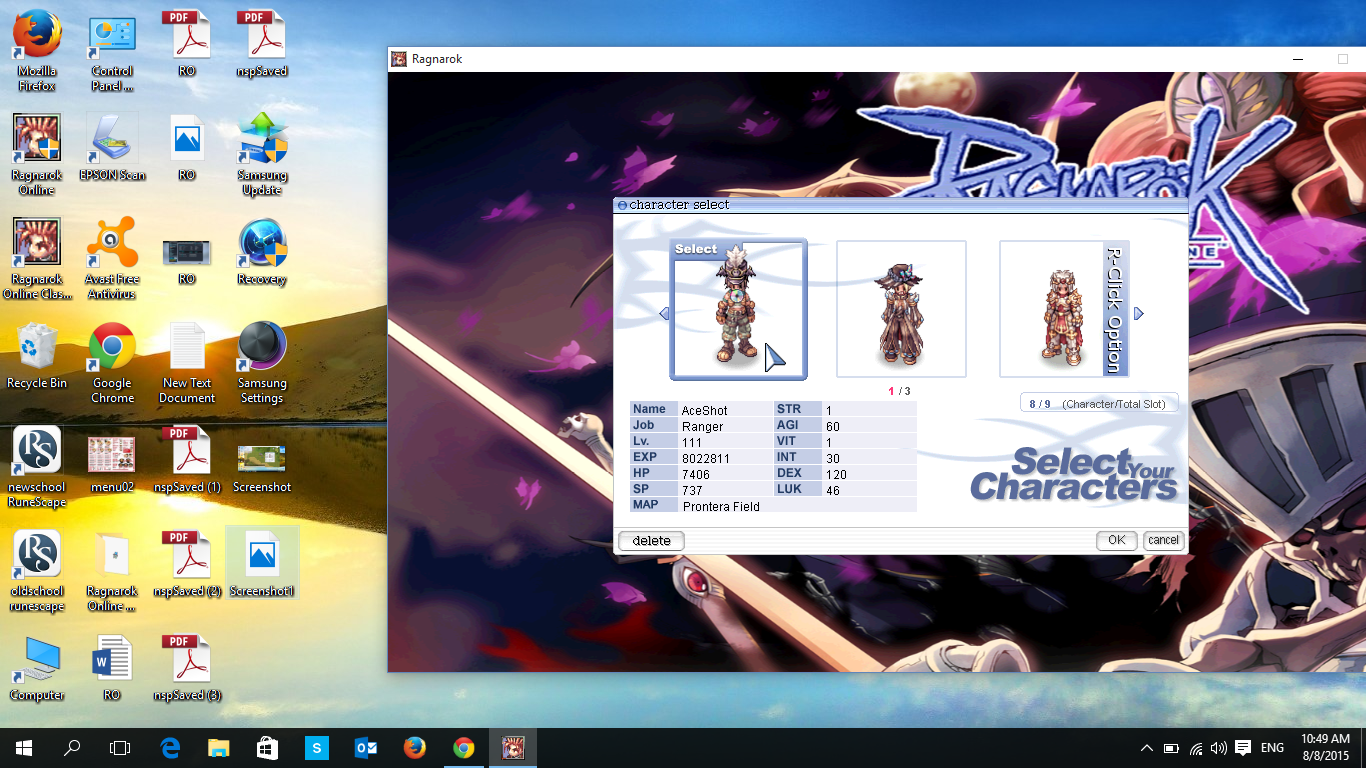The image size is (1366, 768).
Task: Select the nspSaved (3) PDF file
Action: (187, 667)
